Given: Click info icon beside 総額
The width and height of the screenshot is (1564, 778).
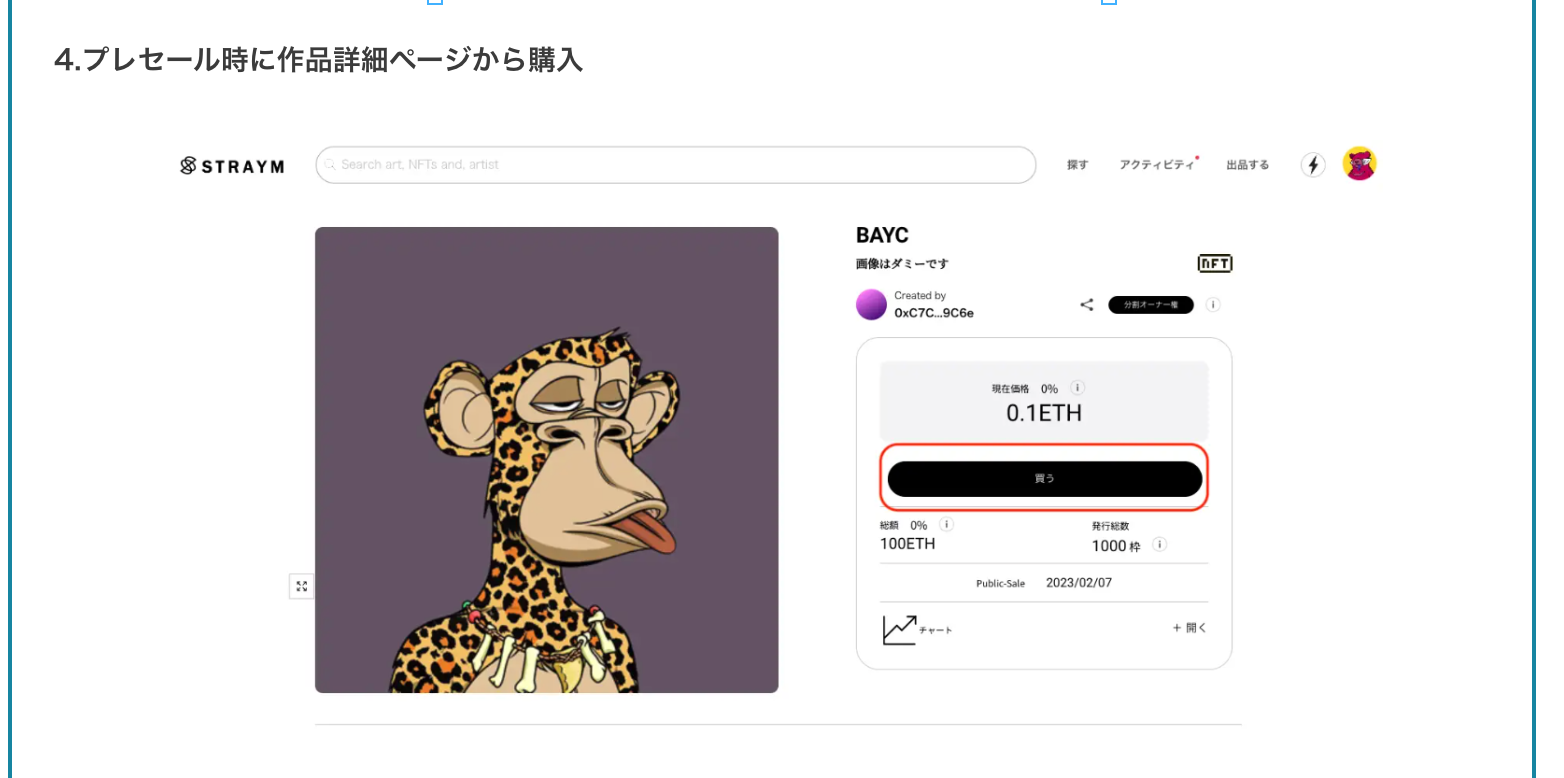Looking at the screenshot, I should tap(946, 525).
